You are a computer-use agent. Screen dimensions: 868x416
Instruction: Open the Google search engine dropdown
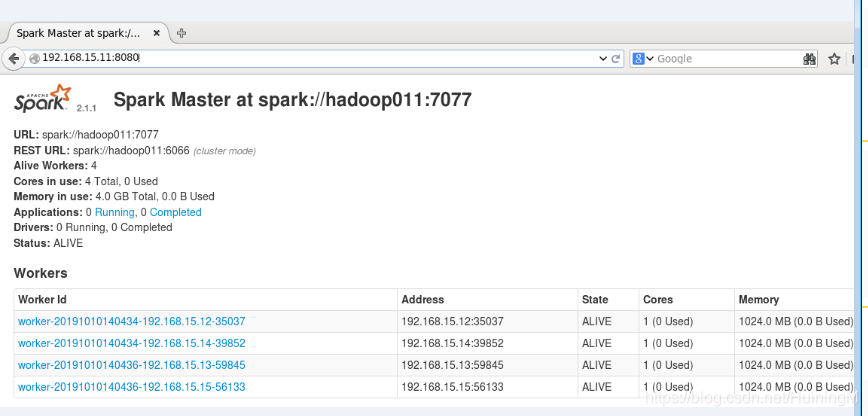point(643,59)
